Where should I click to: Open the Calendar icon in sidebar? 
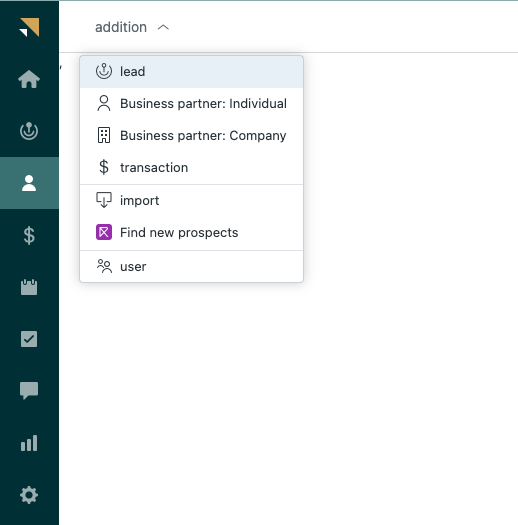(29, 287)
